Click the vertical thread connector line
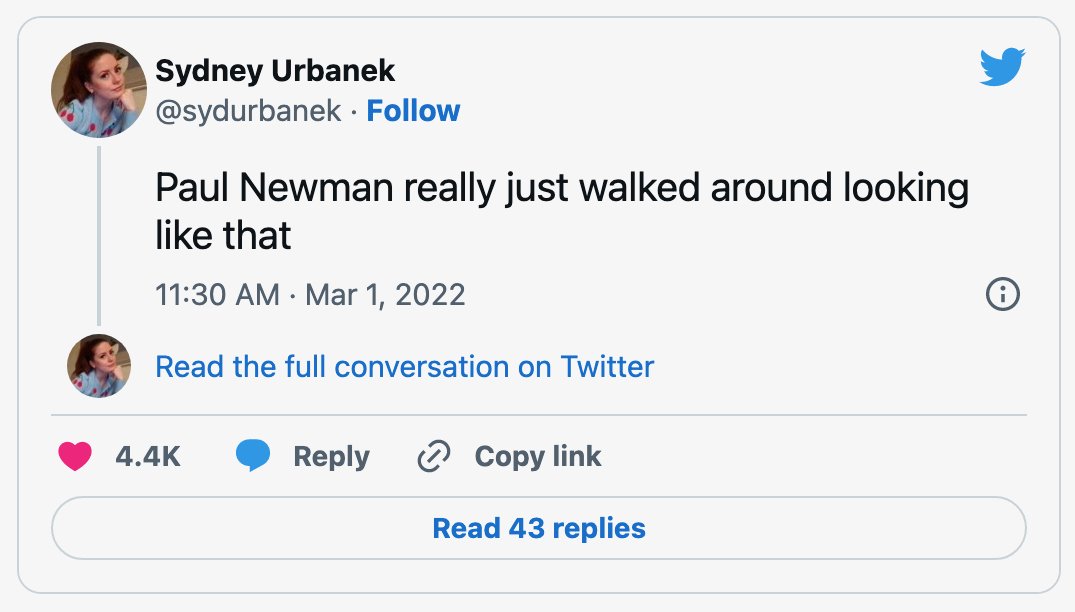This screenshot has width=1075, height=612. coord(99,236)
